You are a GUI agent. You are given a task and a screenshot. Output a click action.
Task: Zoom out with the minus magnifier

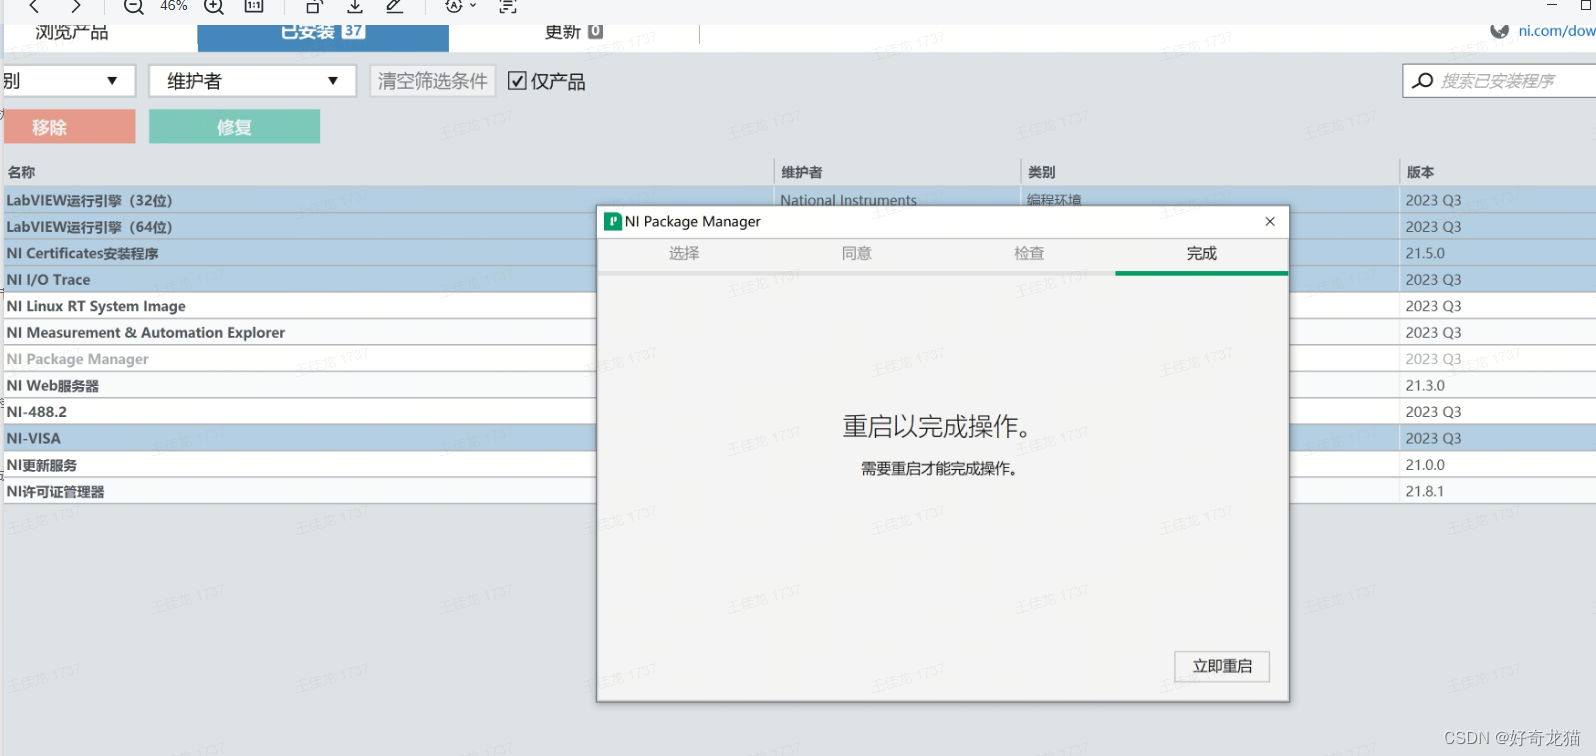tap(134, 7)
